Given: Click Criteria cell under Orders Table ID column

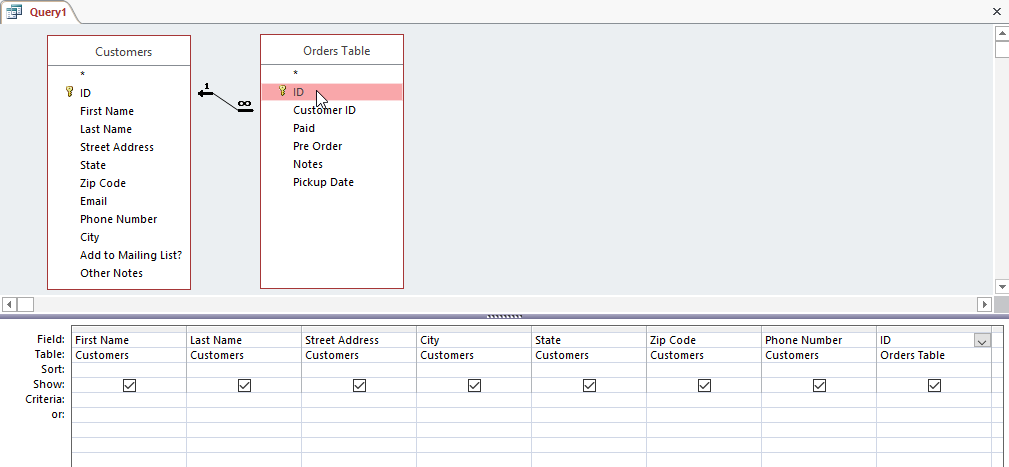Looking at the screenshot, I should tap(934, 400).
